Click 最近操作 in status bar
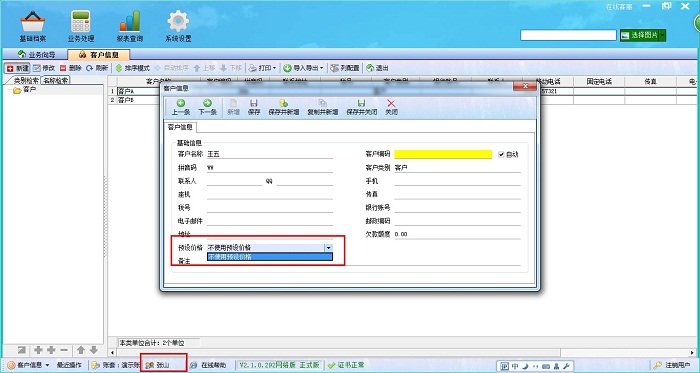 tap(69, 365)
